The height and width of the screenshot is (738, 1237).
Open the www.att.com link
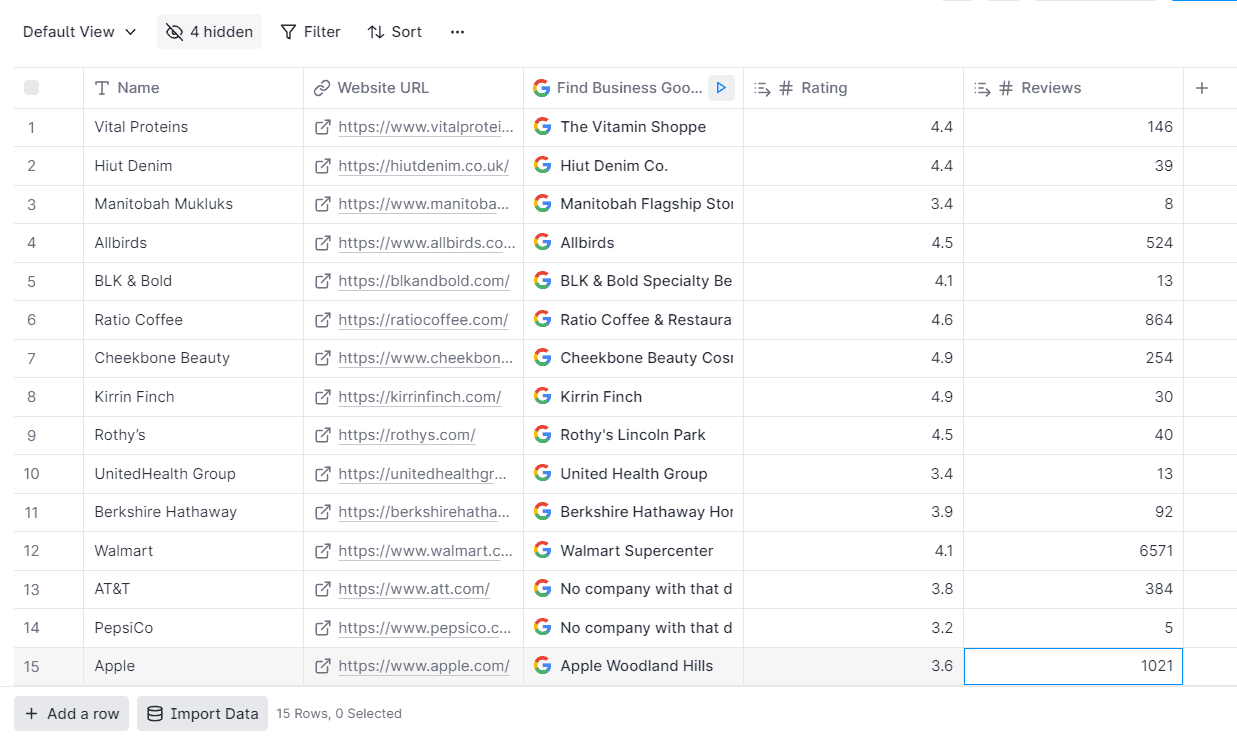coord(414,589)
